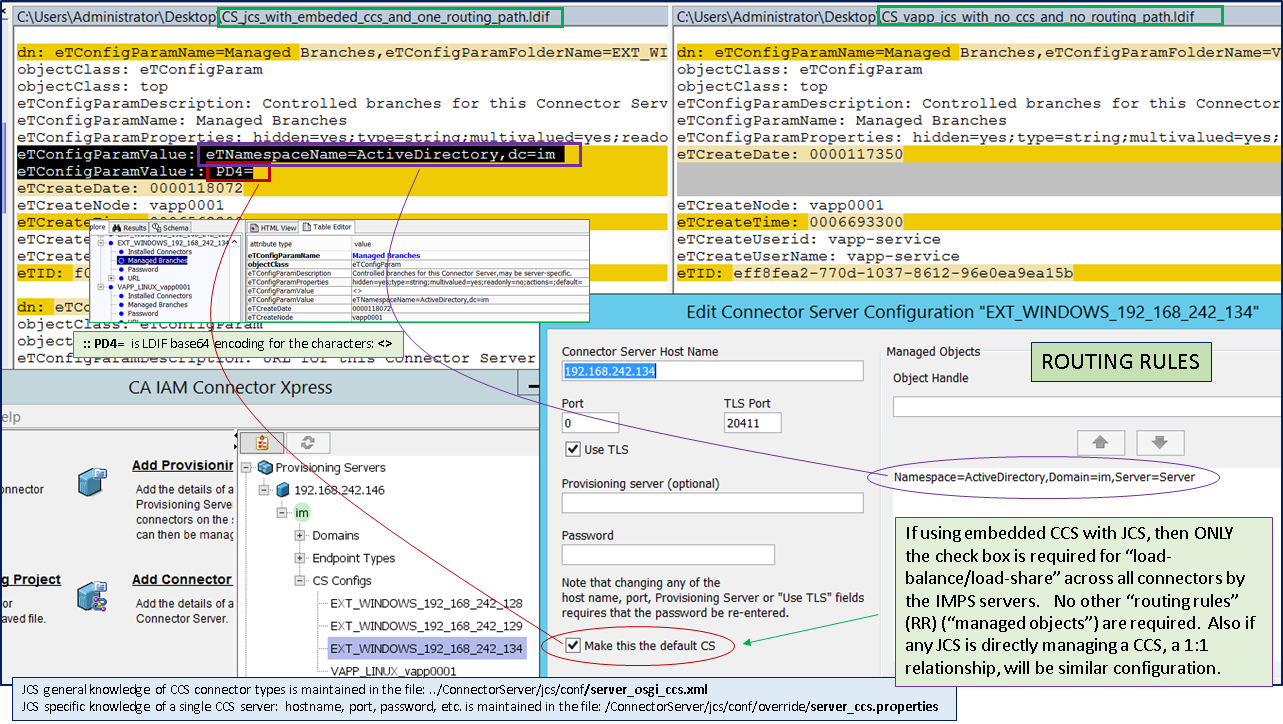Collapse EXT_WINDOWS_192_168_242_134 in the LDAP browser tree
The width and height of the screenshot is (1283, 724).
coord(99,243)
